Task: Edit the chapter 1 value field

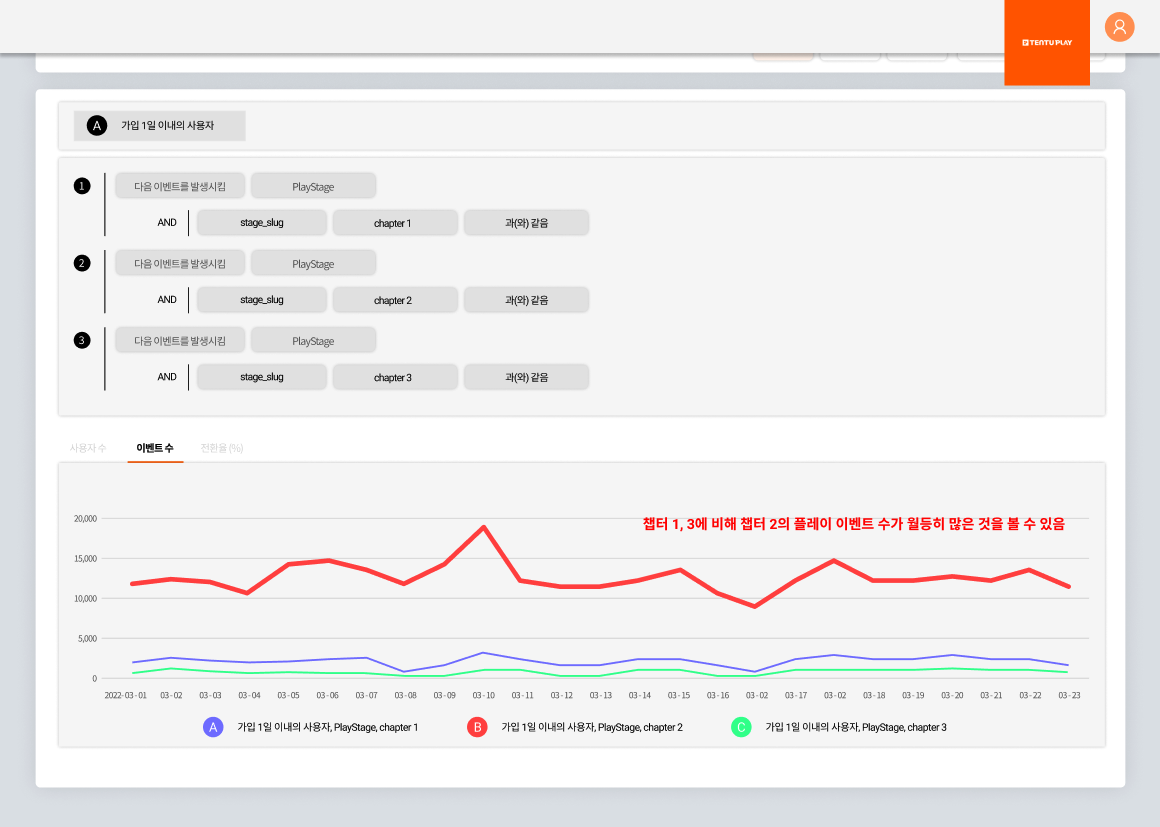Action: tap(393, 223)
